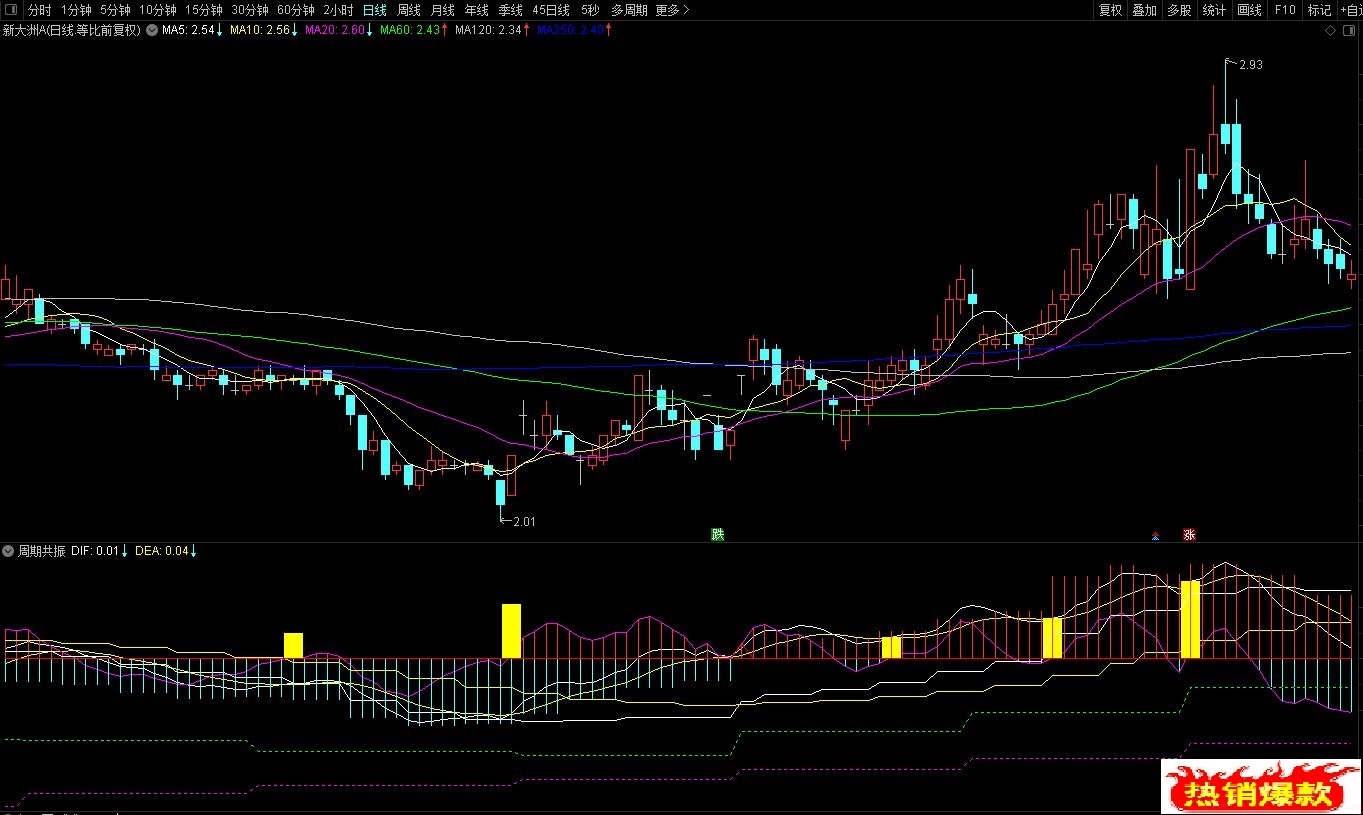
Task: Click the 2.93 high price label
Action: (1250, 65)
